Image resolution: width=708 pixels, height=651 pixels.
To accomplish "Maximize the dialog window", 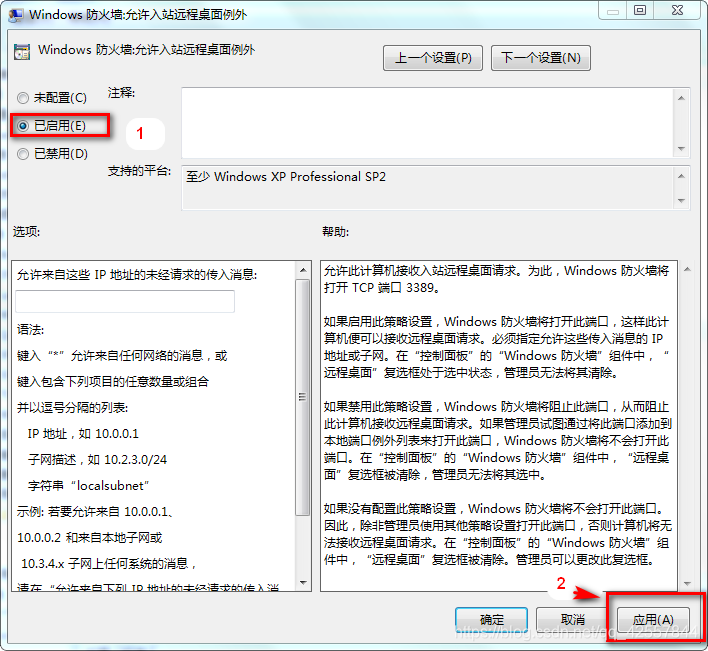I will point(640,11).
